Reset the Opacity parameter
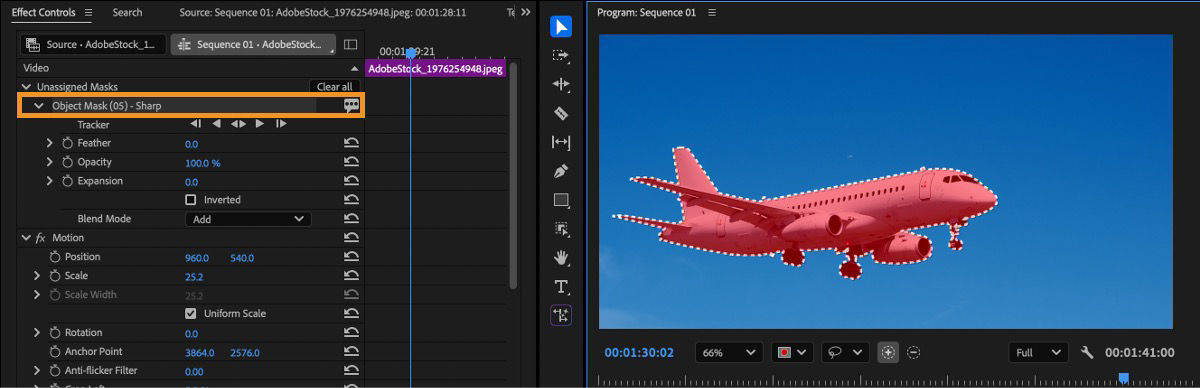1200x388 pixels. [351, 163]
